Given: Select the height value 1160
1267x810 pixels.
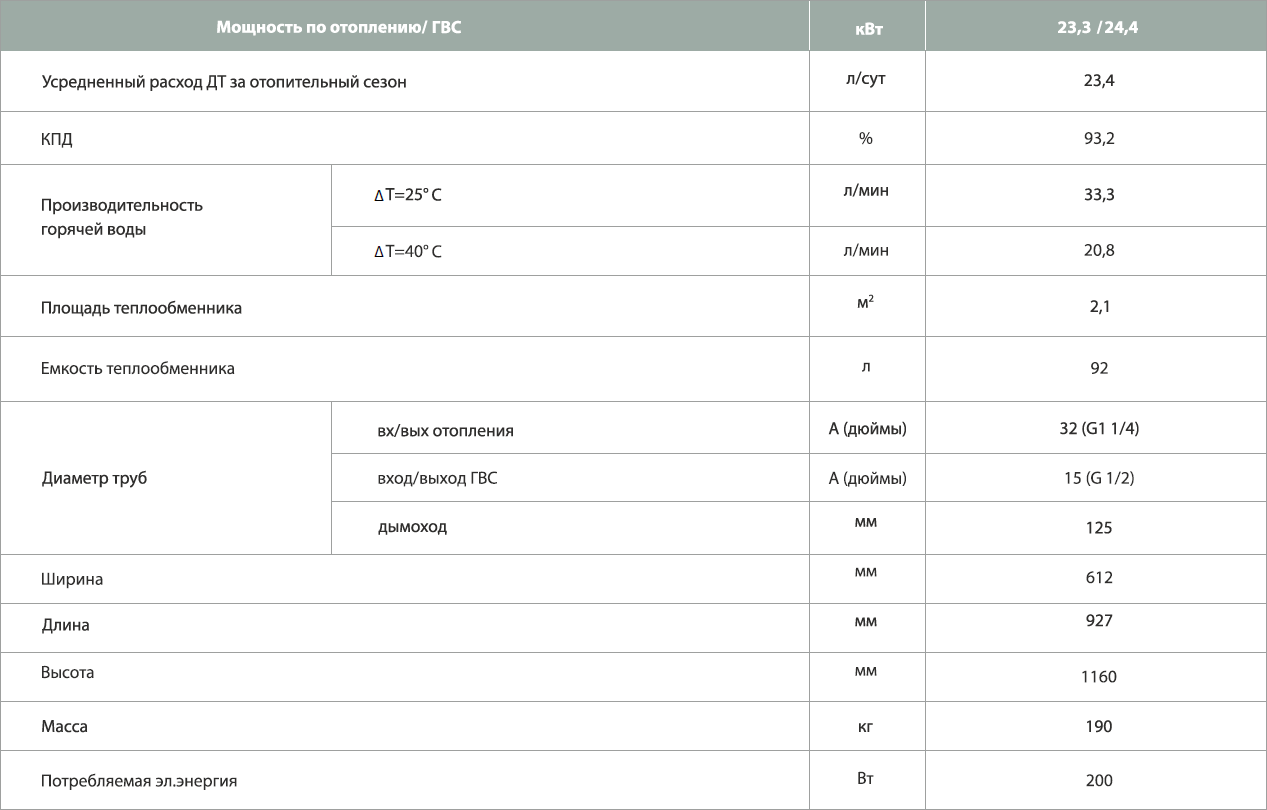Looking at the screenshot, I should pyautogui.click(x=1098, y=677).
